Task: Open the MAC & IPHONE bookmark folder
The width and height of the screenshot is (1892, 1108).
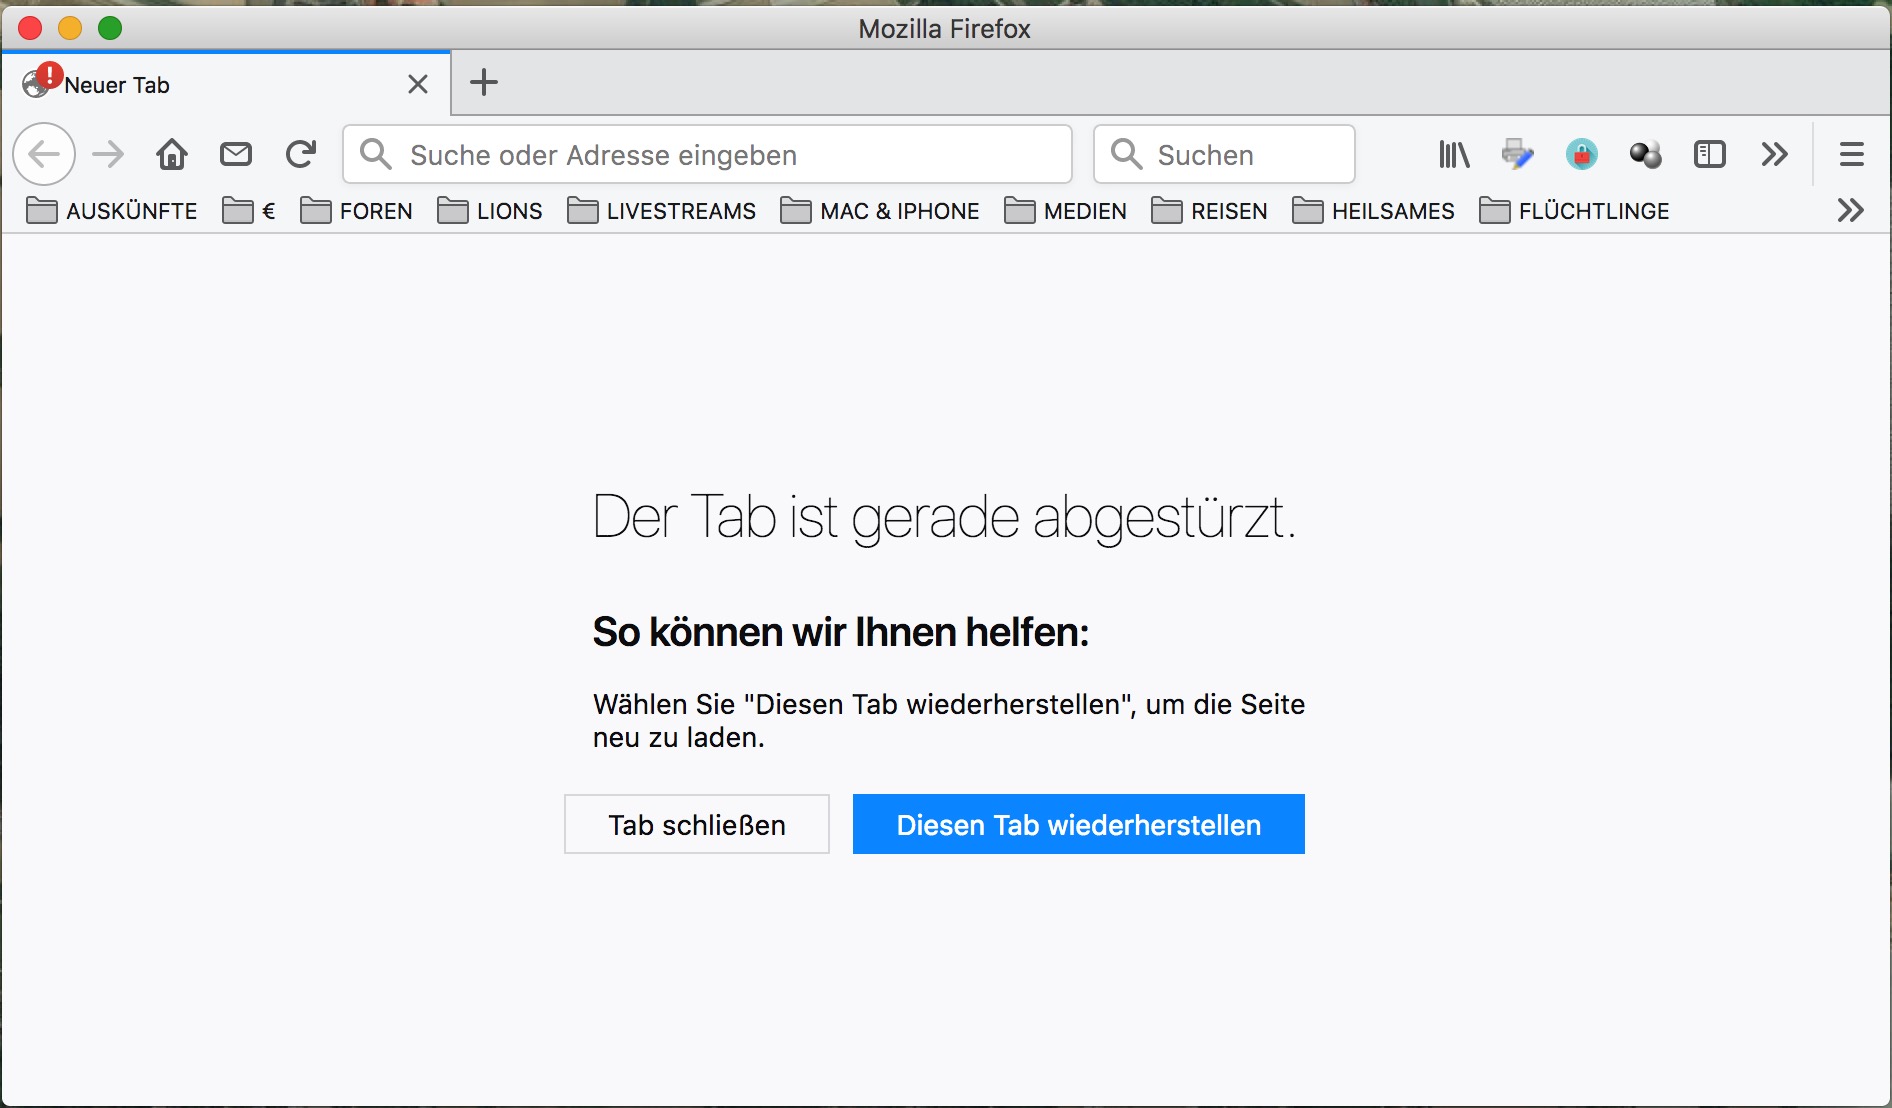Action: [x=880, y=211]
